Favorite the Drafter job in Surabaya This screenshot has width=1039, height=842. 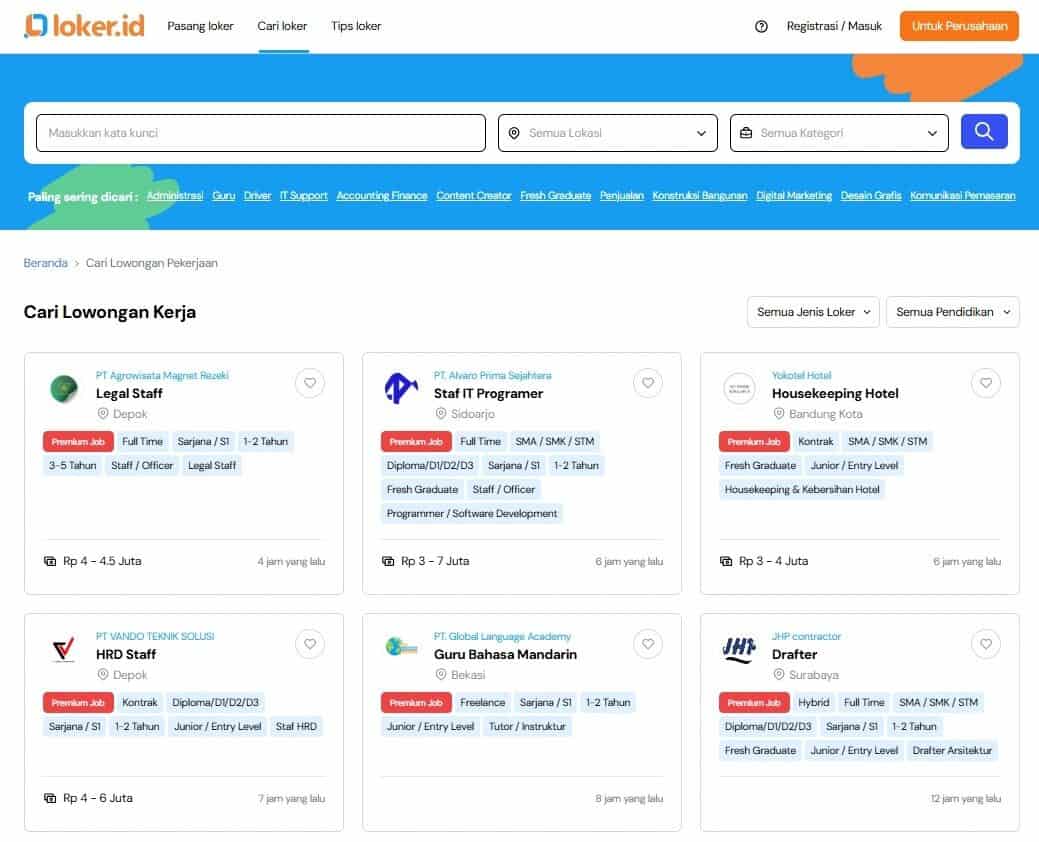point(986,644)
